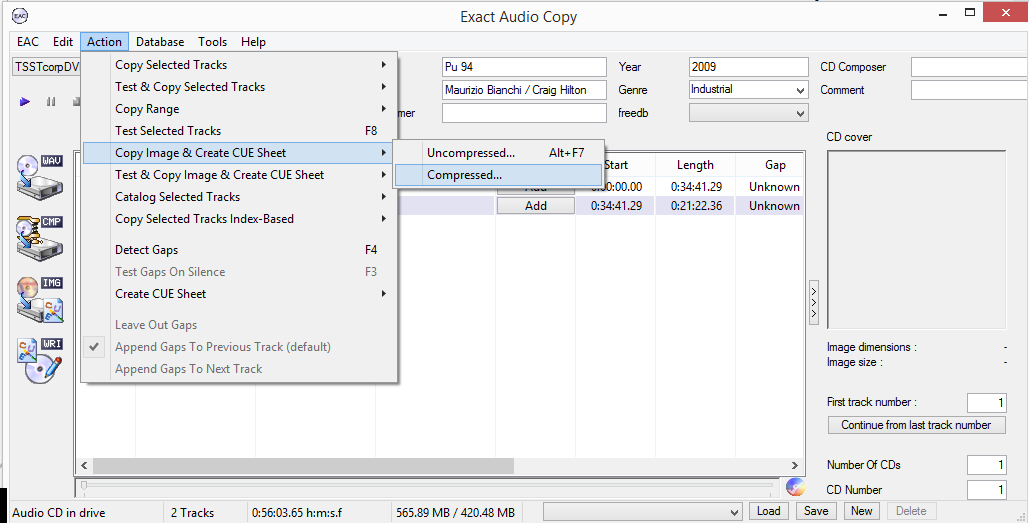Open the Help menu
The image size is (1029, 523).
coord(253,42)
